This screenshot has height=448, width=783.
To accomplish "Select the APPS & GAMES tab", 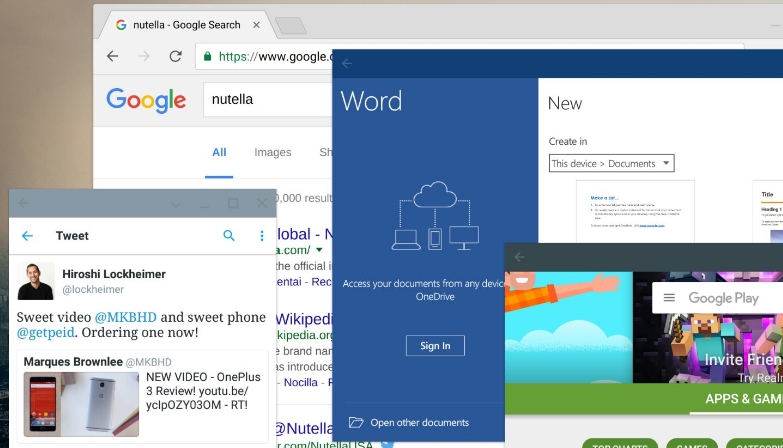I will [x=744, y=399].
